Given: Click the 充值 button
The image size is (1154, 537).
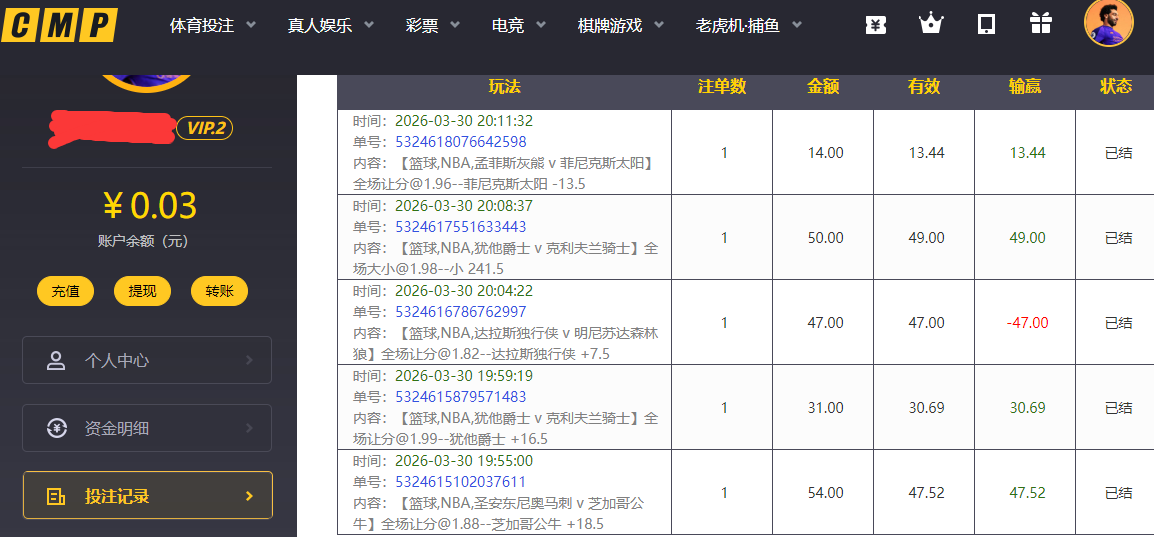Looking at the screenshot, I should (x=66, y=291).
